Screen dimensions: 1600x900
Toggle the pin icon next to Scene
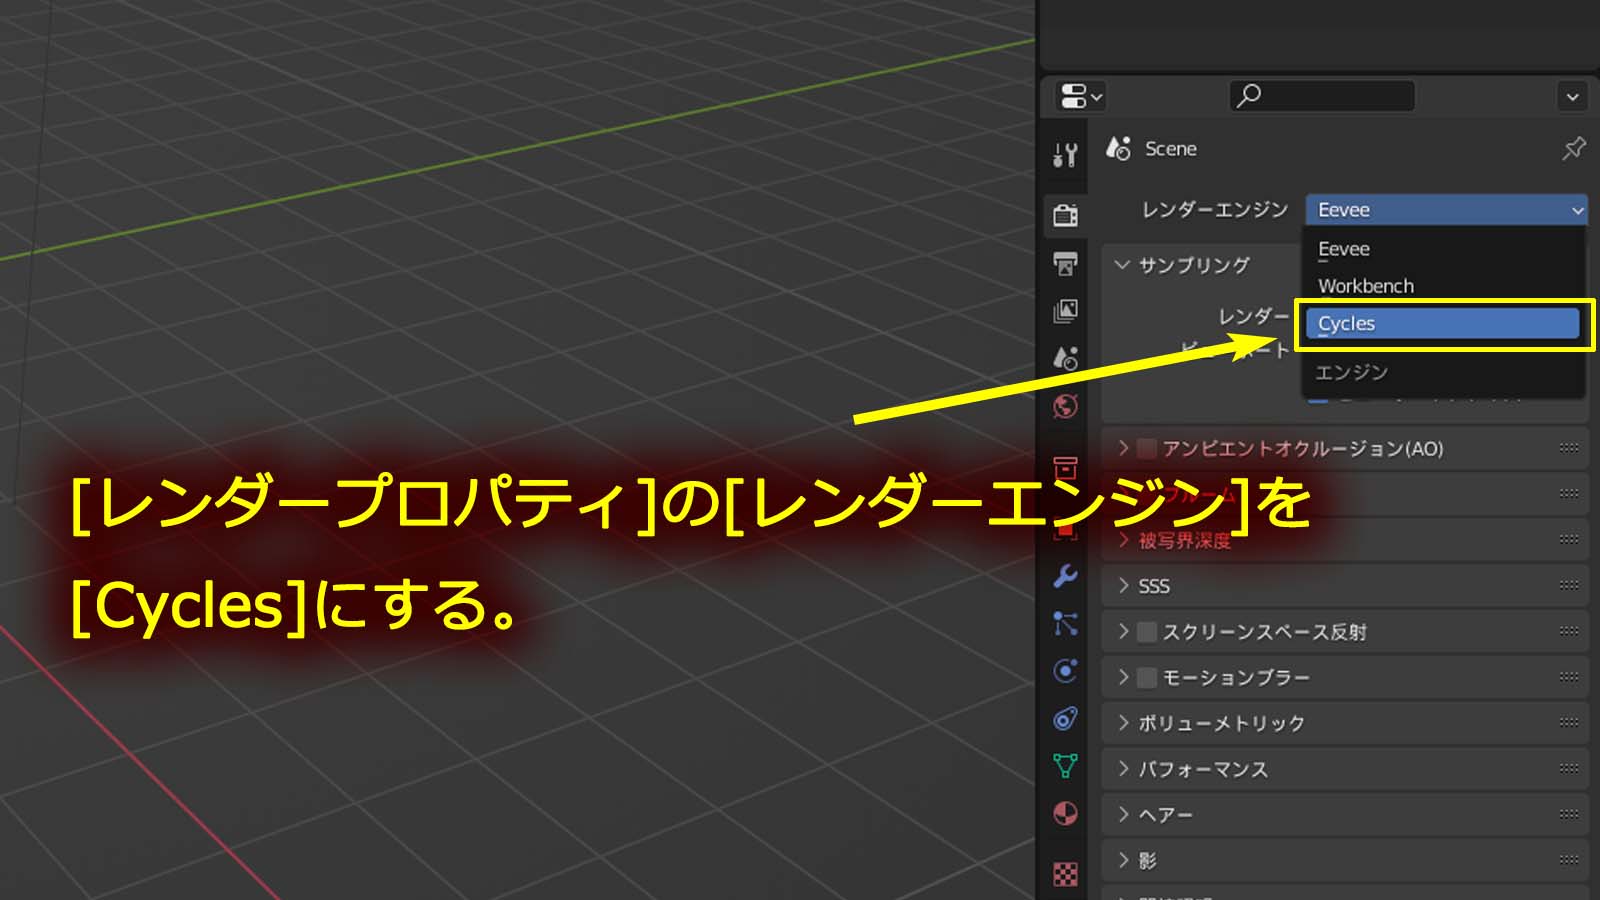1573,149
